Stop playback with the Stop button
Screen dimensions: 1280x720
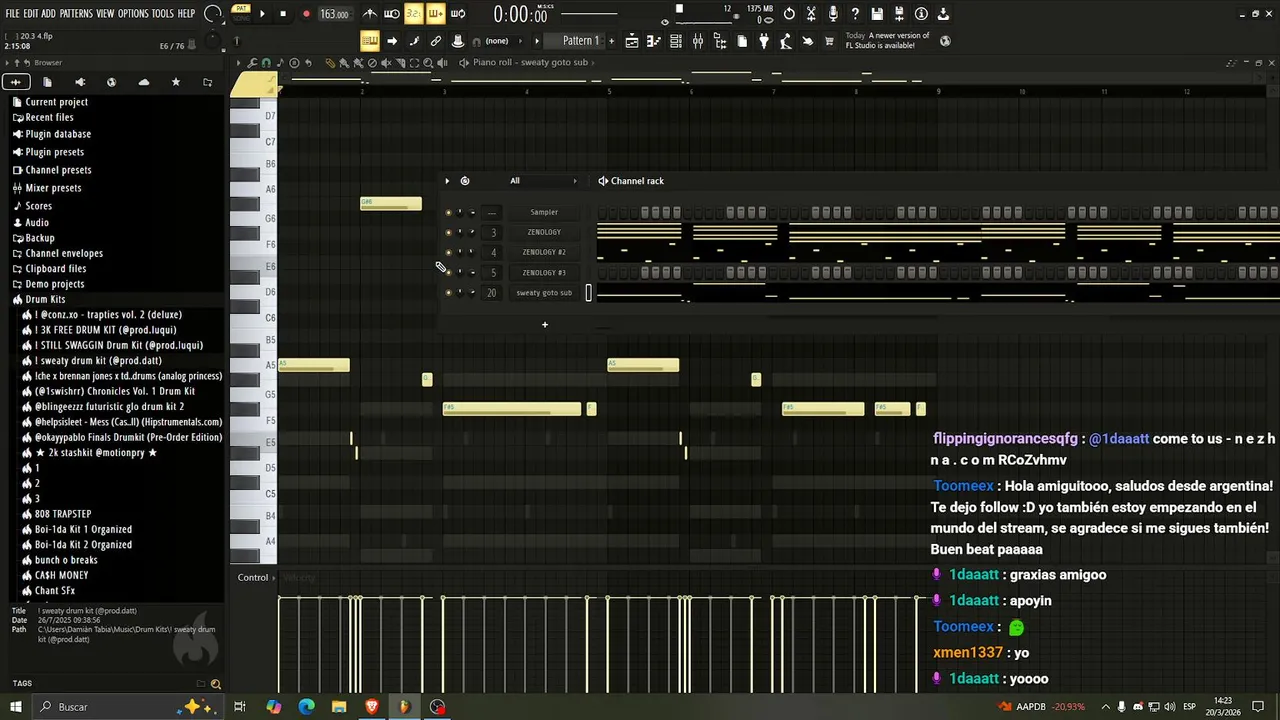tap(283, 14)
